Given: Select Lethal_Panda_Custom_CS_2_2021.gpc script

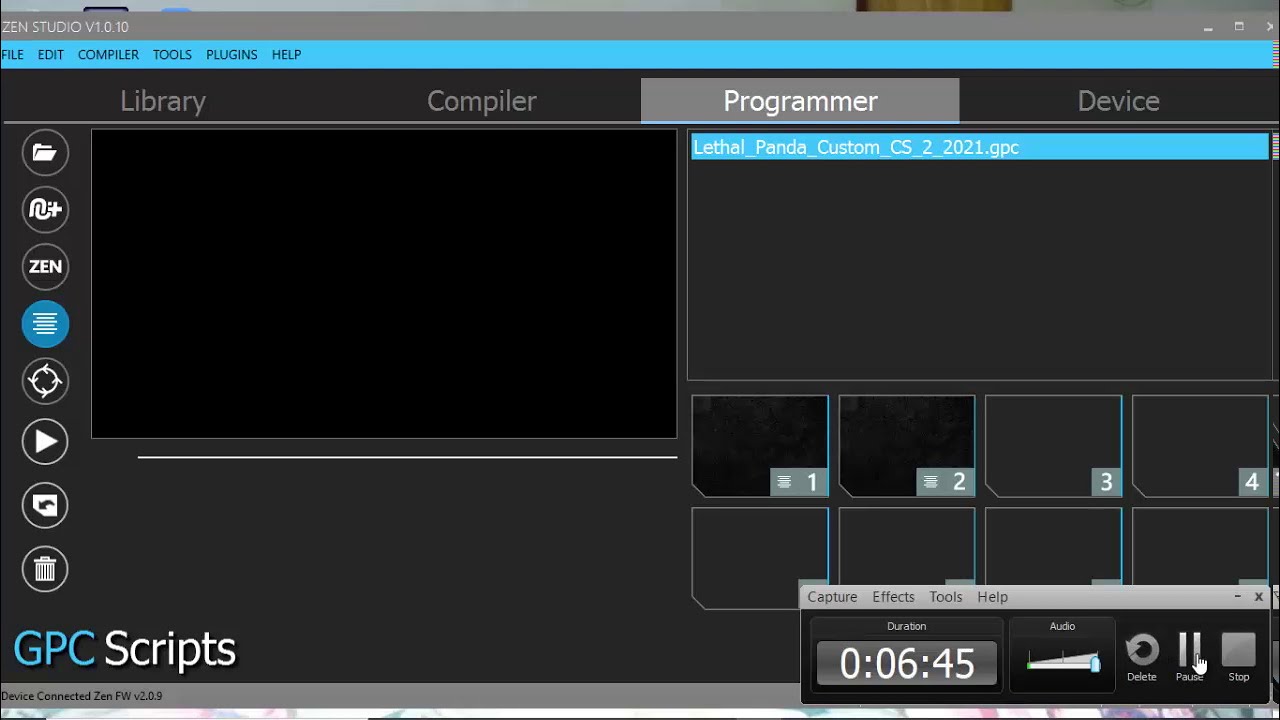Looking at the screenshot, I should click(x=980, y=147).
